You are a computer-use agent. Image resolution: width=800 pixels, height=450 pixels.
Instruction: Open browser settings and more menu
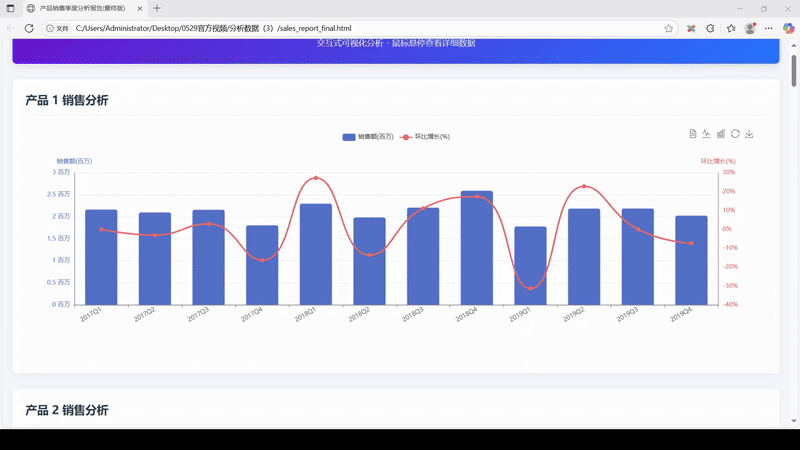(x=768, y=28)
